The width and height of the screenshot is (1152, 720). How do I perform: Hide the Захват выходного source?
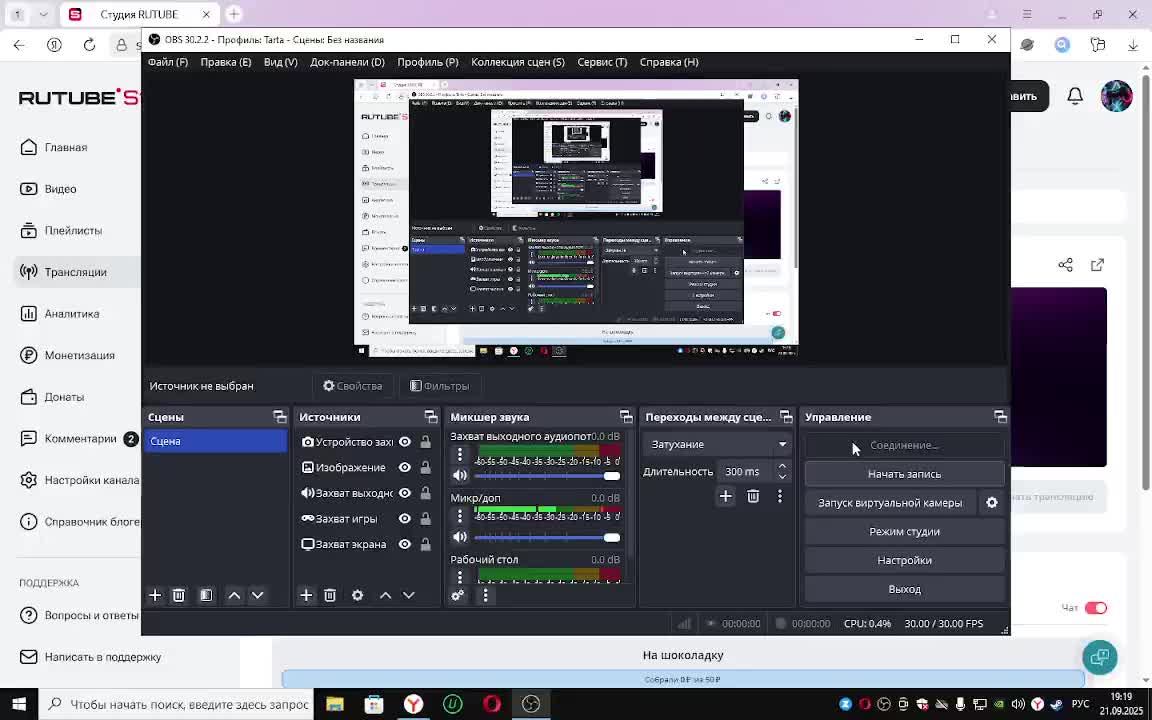coord(405,493)
